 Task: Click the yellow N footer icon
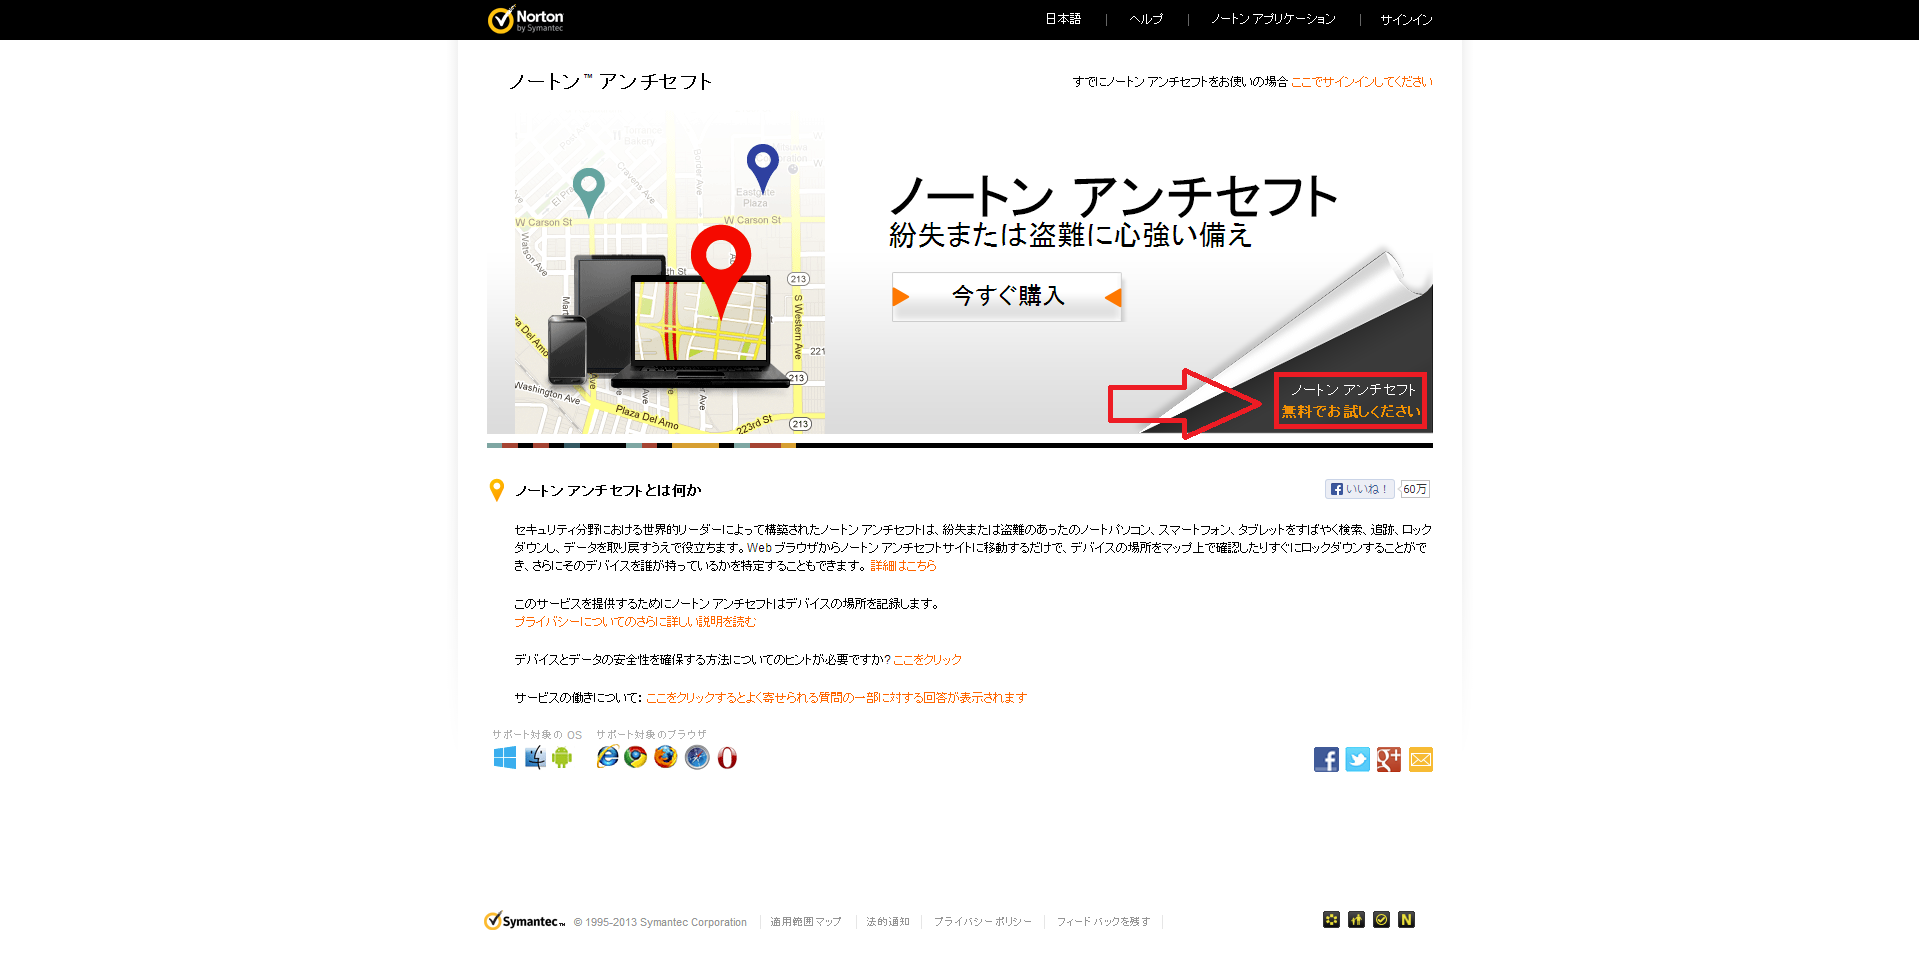[x=1406, y=920]
